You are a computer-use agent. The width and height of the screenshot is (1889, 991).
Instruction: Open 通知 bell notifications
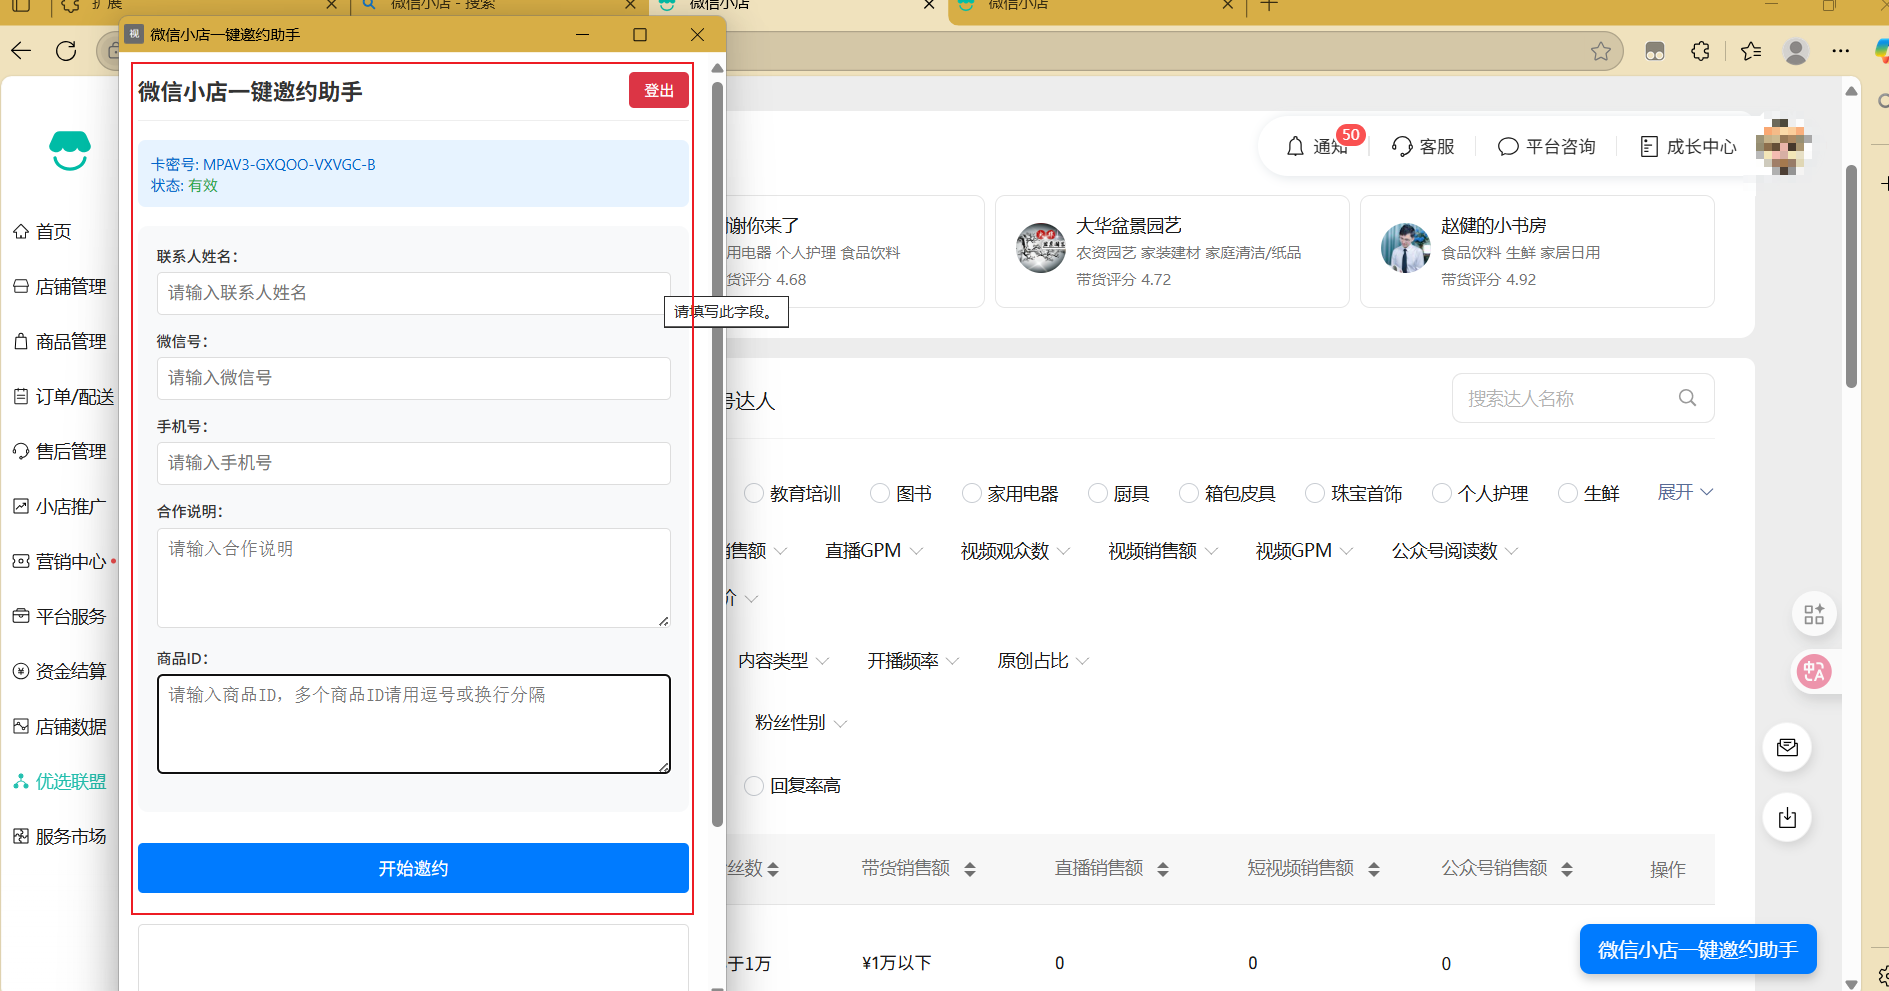pos(1317,146)
